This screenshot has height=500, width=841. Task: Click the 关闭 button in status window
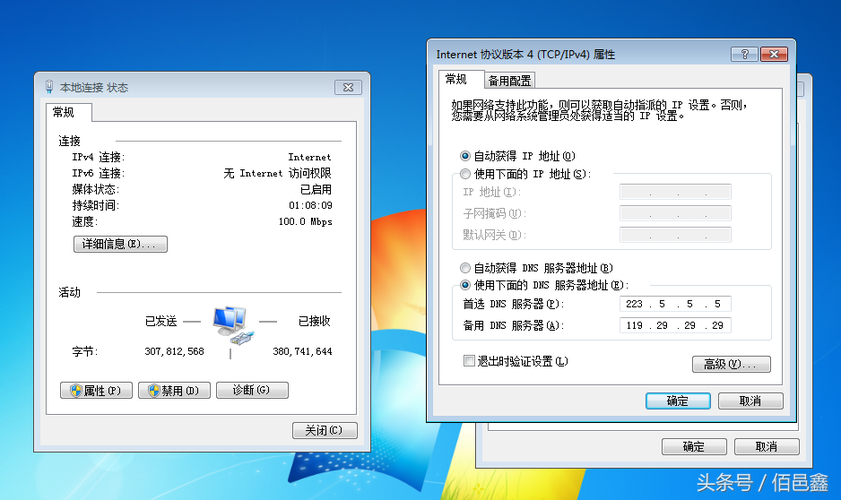click(x=324, y=430)
